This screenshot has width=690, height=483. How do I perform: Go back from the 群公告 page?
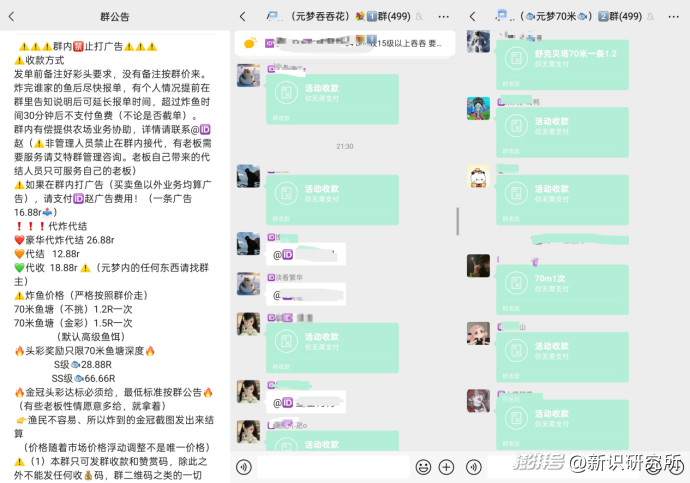[x=11, y=17]
